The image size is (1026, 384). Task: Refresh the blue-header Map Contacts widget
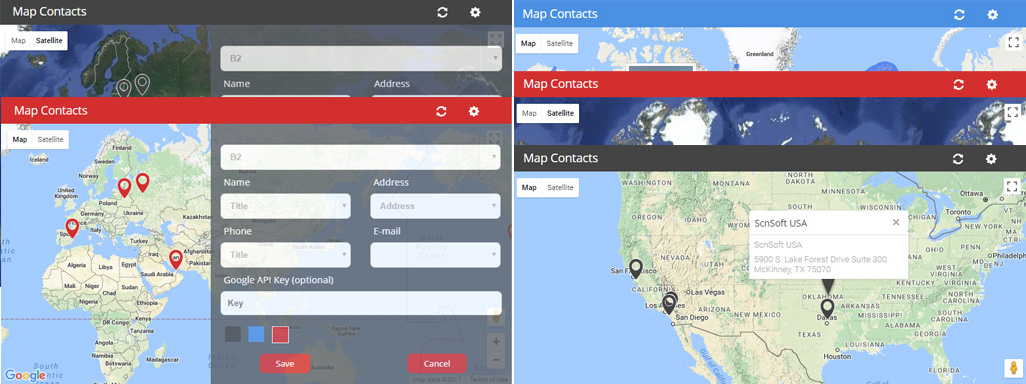959,14
